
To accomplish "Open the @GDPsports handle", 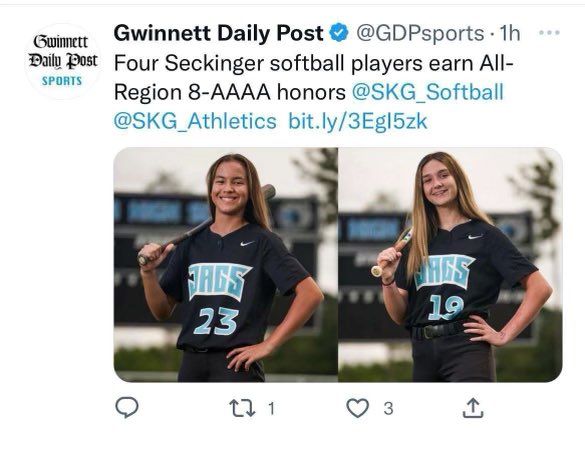I will coord(420,34).
